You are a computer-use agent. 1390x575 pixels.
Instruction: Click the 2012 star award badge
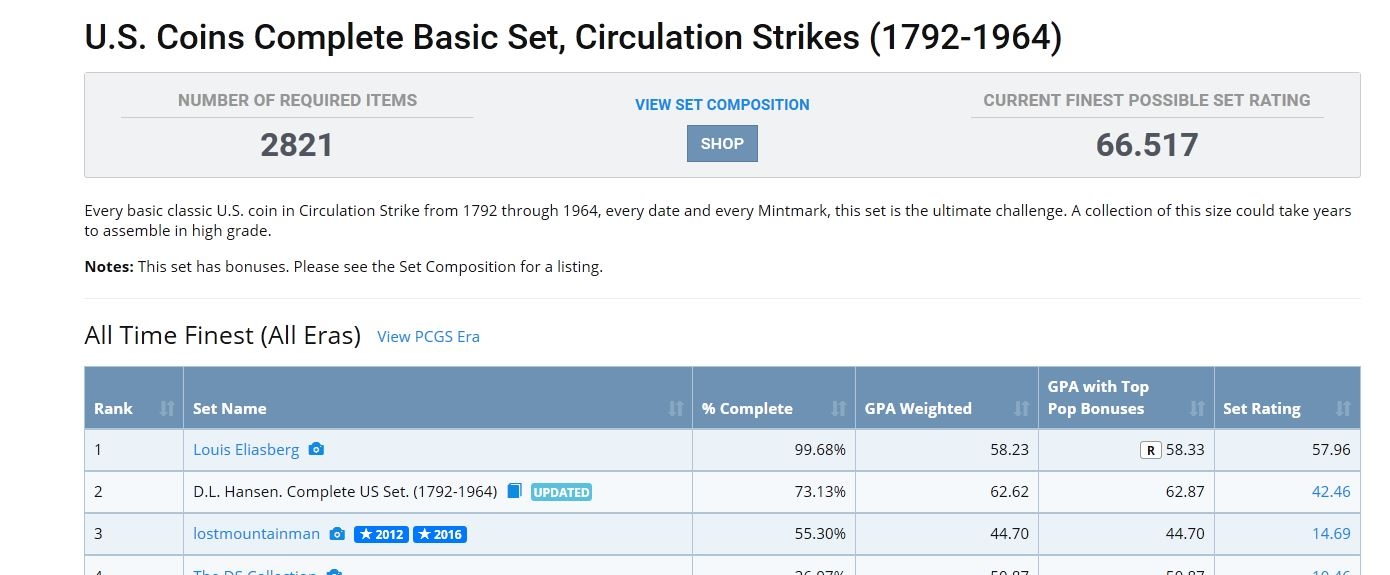(x=381, y=534)
